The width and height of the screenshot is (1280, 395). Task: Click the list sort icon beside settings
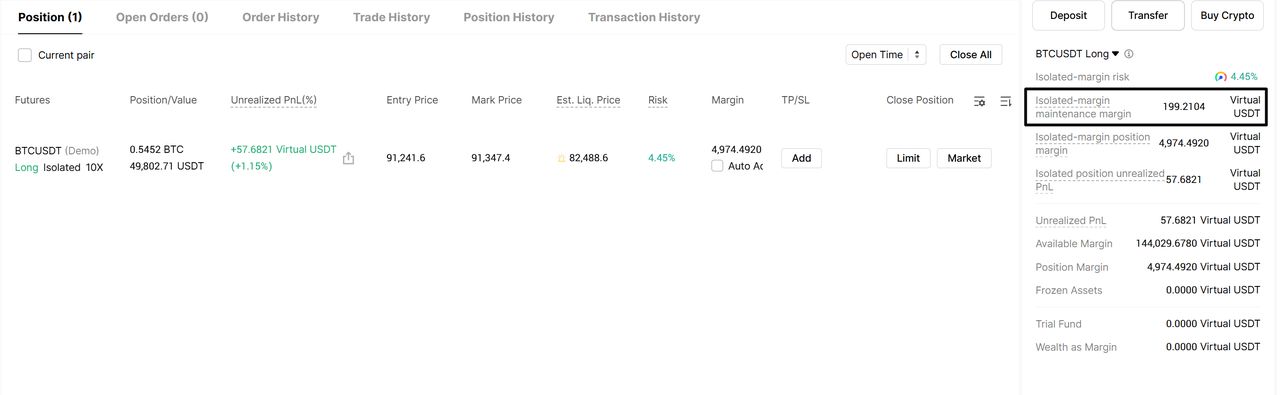click(x=1006, y=101)
